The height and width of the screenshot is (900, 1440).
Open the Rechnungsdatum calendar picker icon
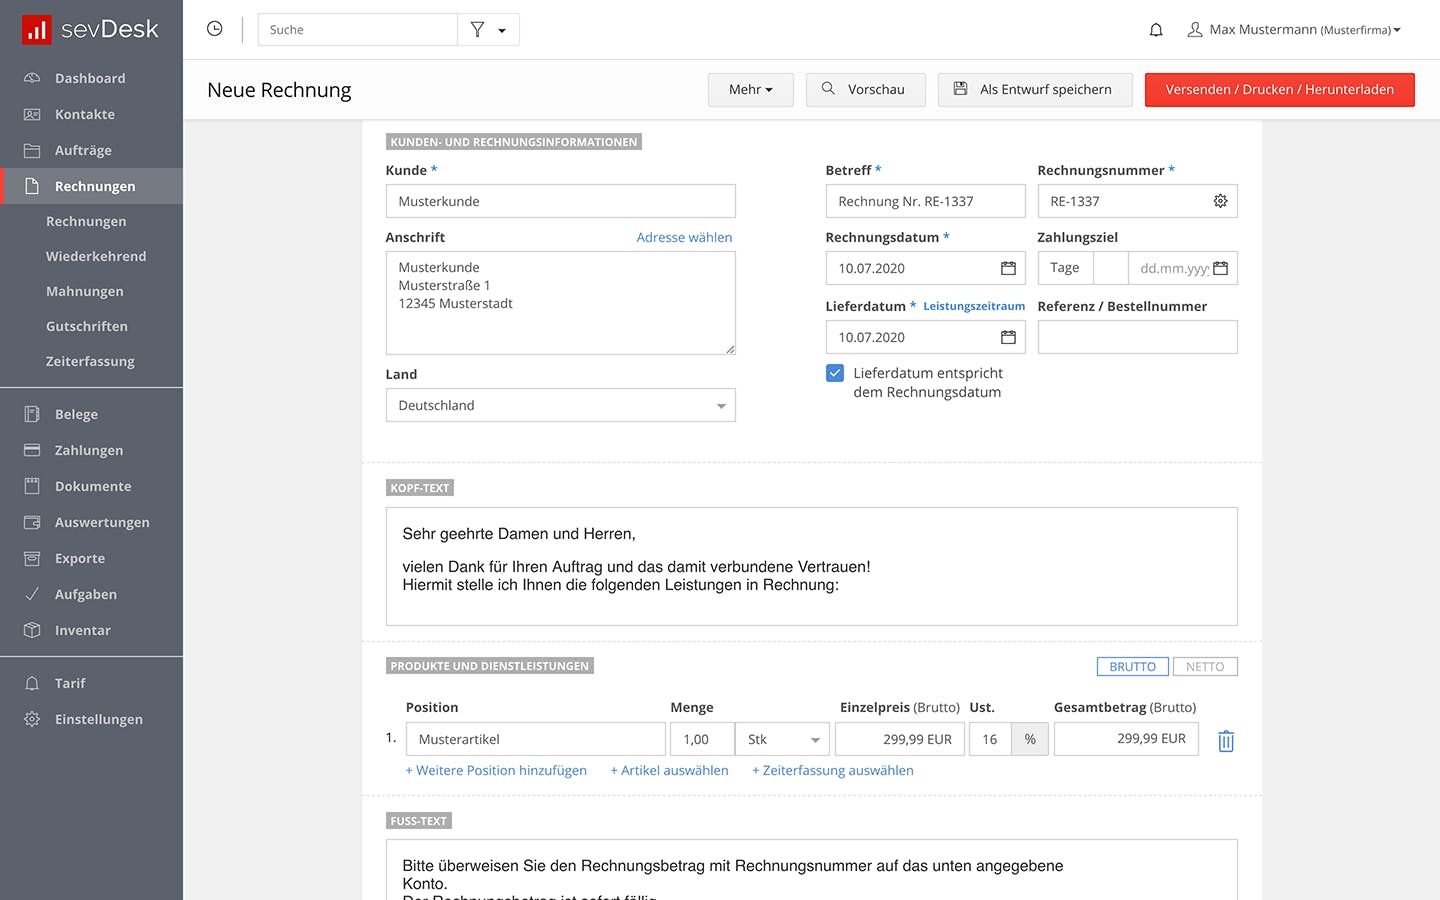[x=1008, y=268]
